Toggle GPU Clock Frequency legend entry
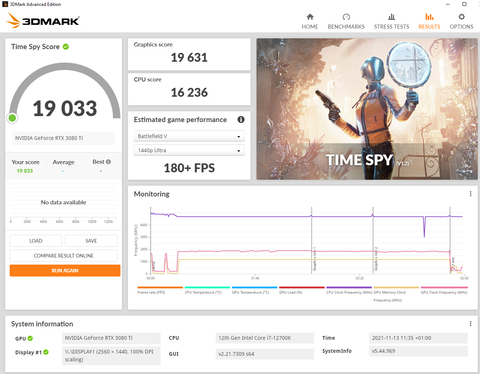 click(x=444, y=290)
